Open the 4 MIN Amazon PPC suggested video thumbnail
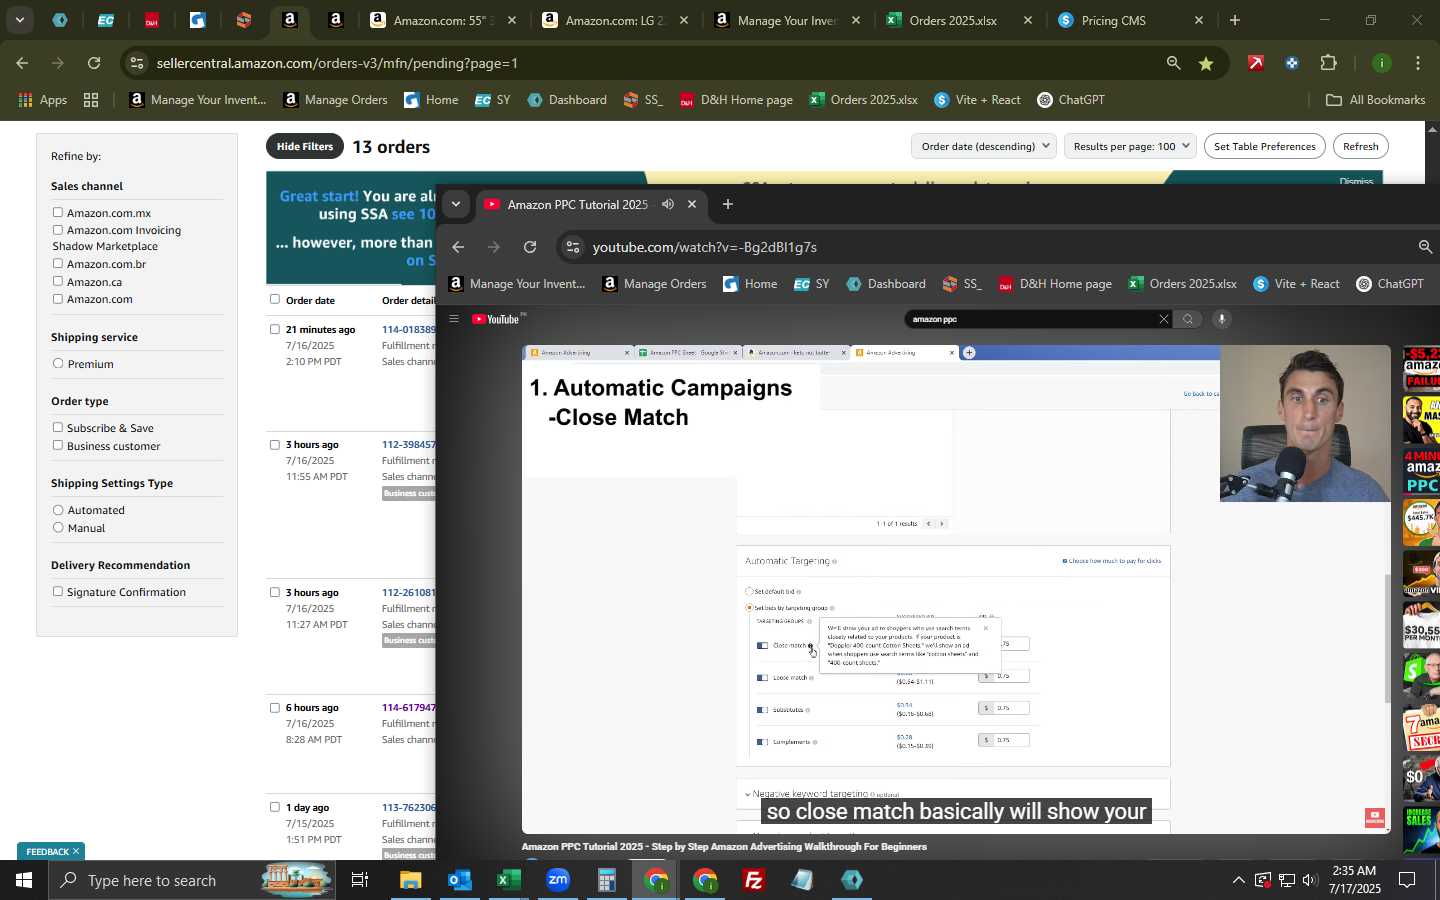Screen dimensions: 1440x900 click(1421, 471)
